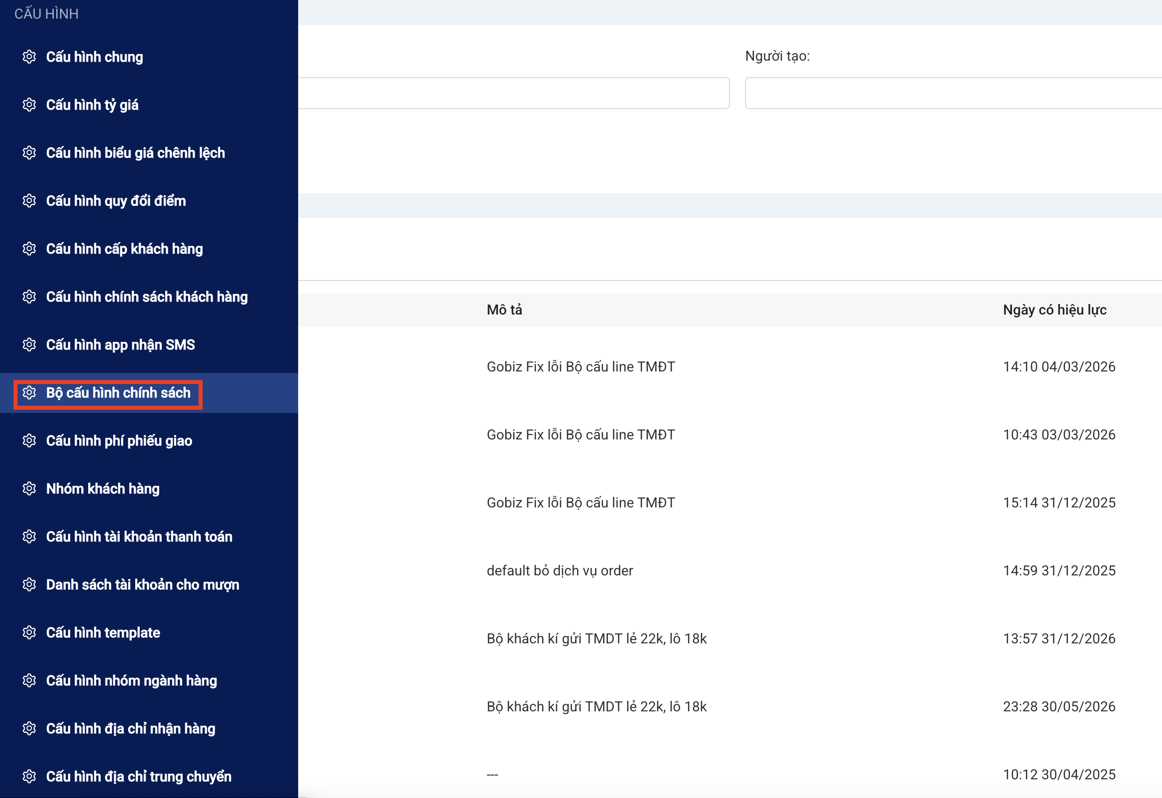This screenshot has width=1162, height=798.
Task: Navigate to Danh sách tài khoản cho mượn
Action: [142, 585]
